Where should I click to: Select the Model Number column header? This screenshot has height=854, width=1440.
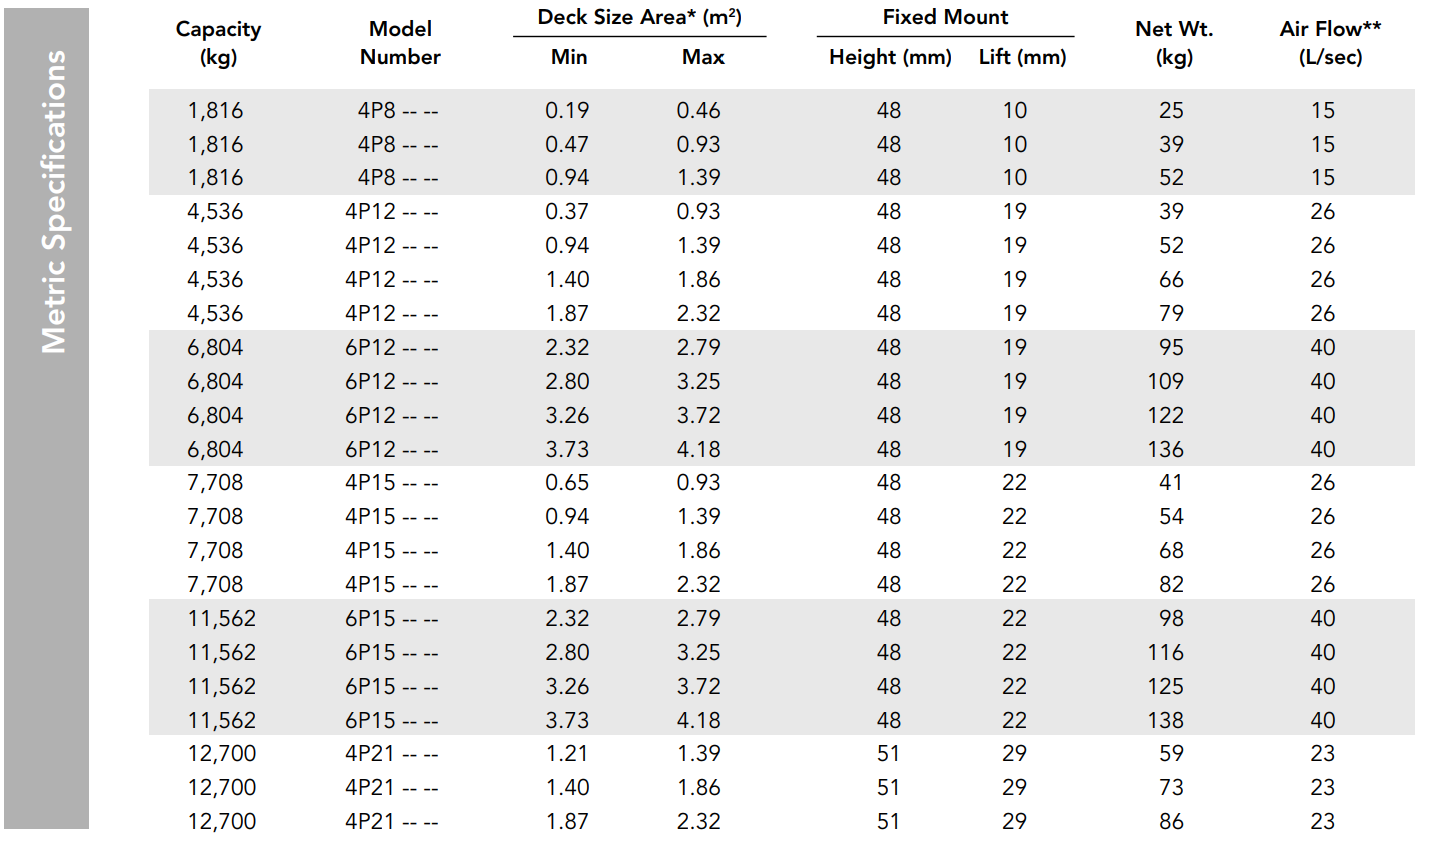(x=400, y=43)
